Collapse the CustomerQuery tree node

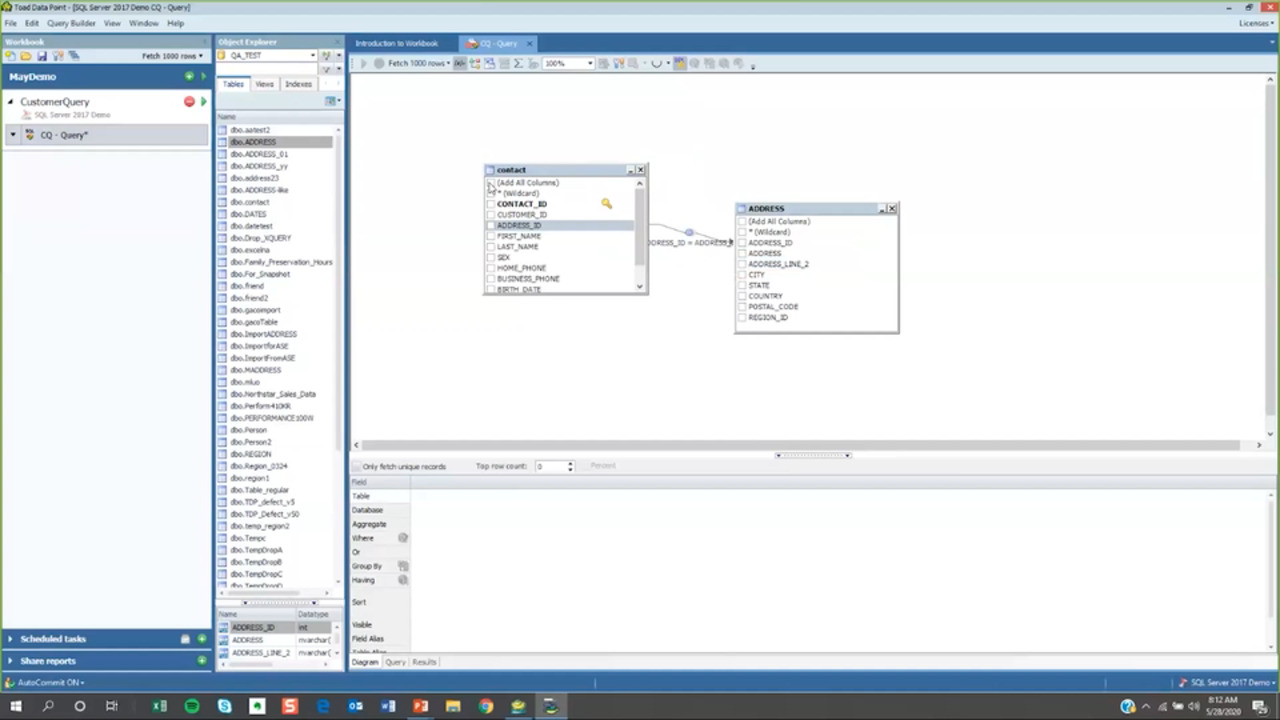[x=10, y=102]
